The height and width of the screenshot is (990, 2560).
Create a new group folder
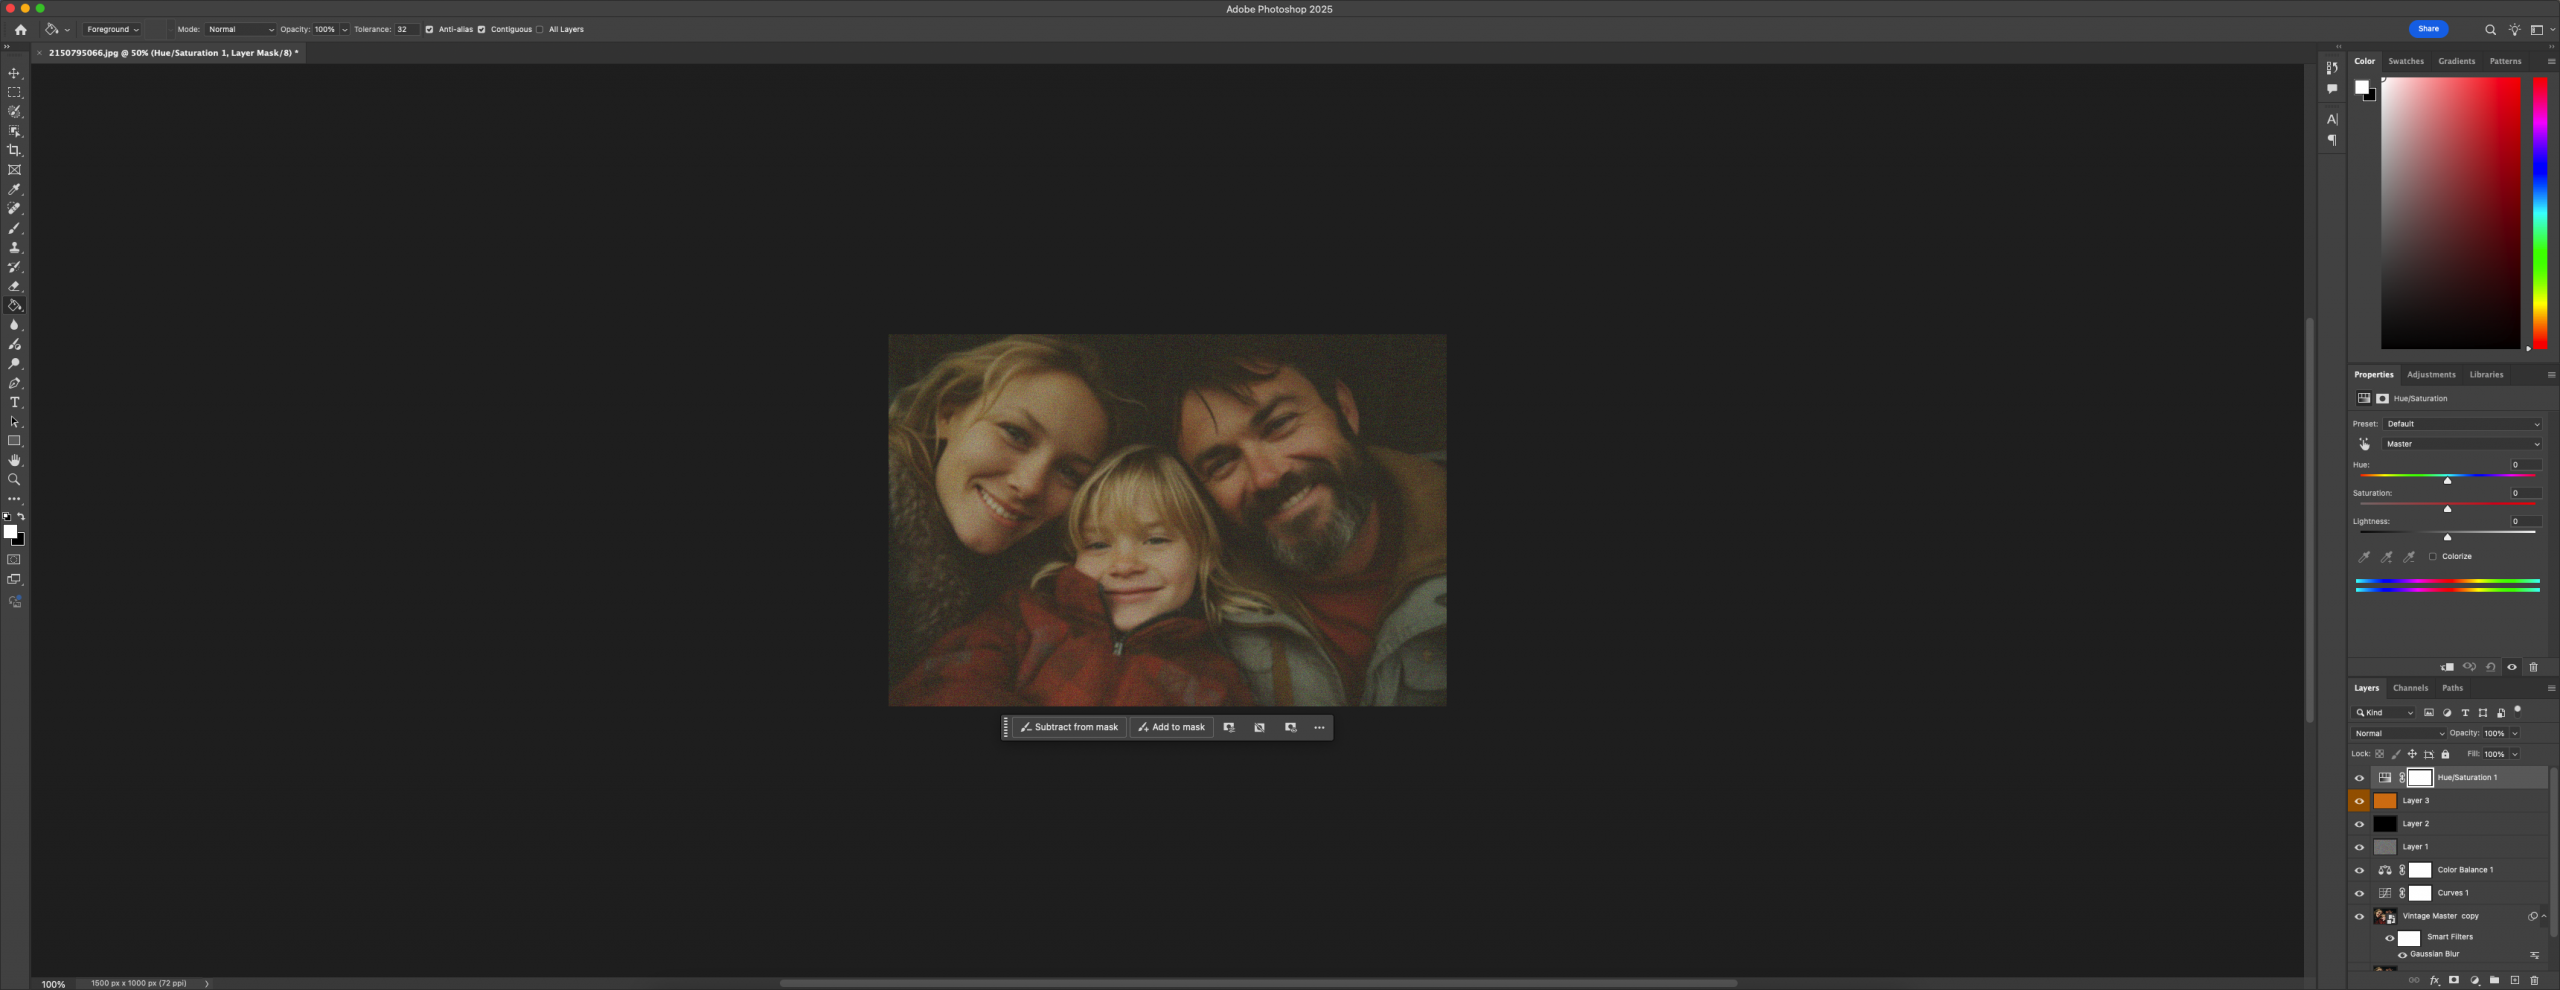(x=2494, y=981)
